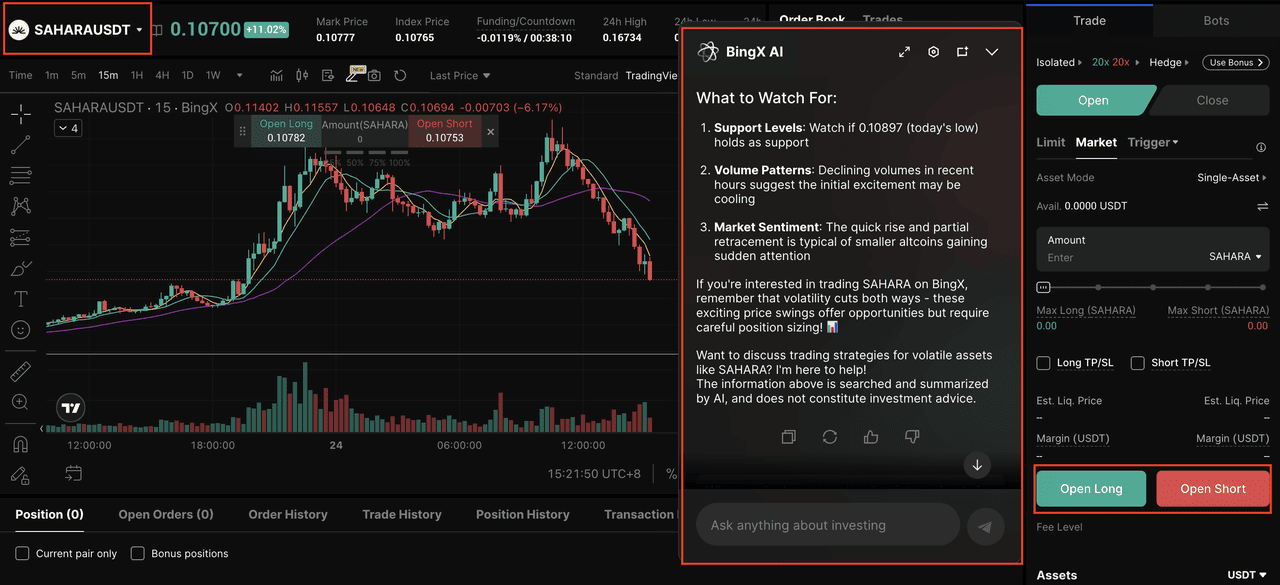Enable Long TP/SL checkbox
The image size is (1280, 585).
click(x=1044, y=363)
